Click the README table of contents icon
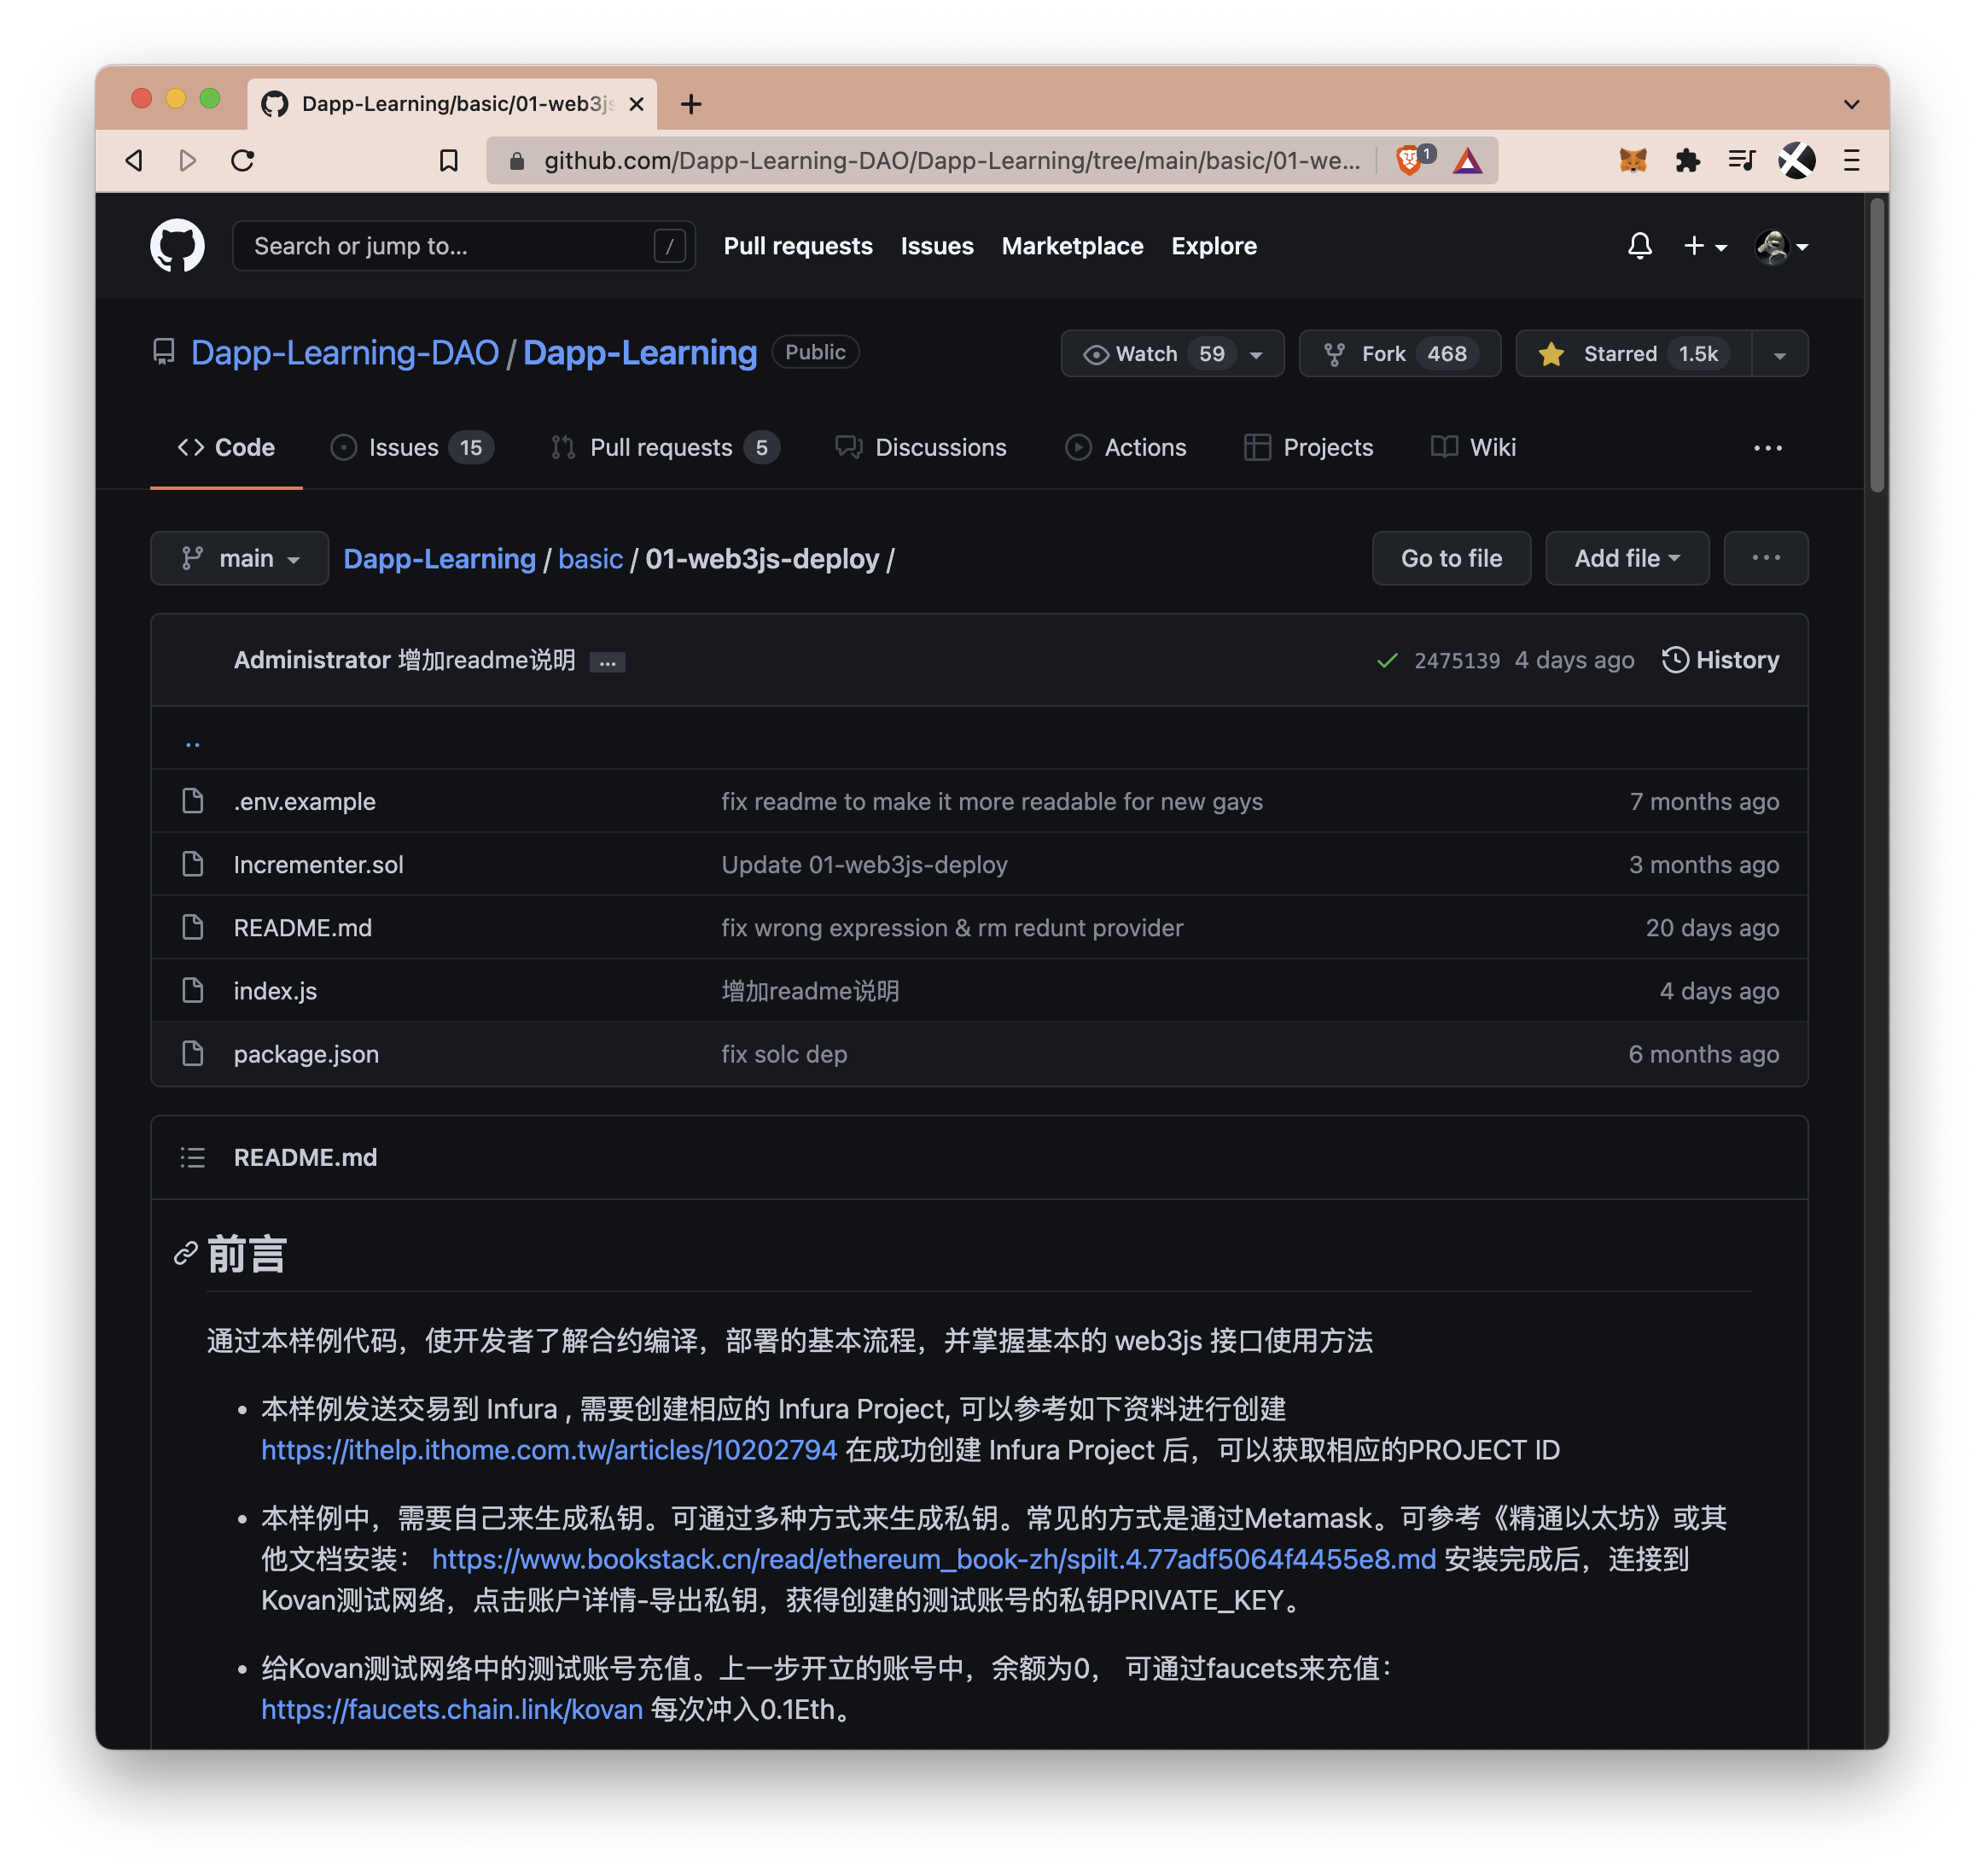The image size is (1985, 1876). 192,1157
